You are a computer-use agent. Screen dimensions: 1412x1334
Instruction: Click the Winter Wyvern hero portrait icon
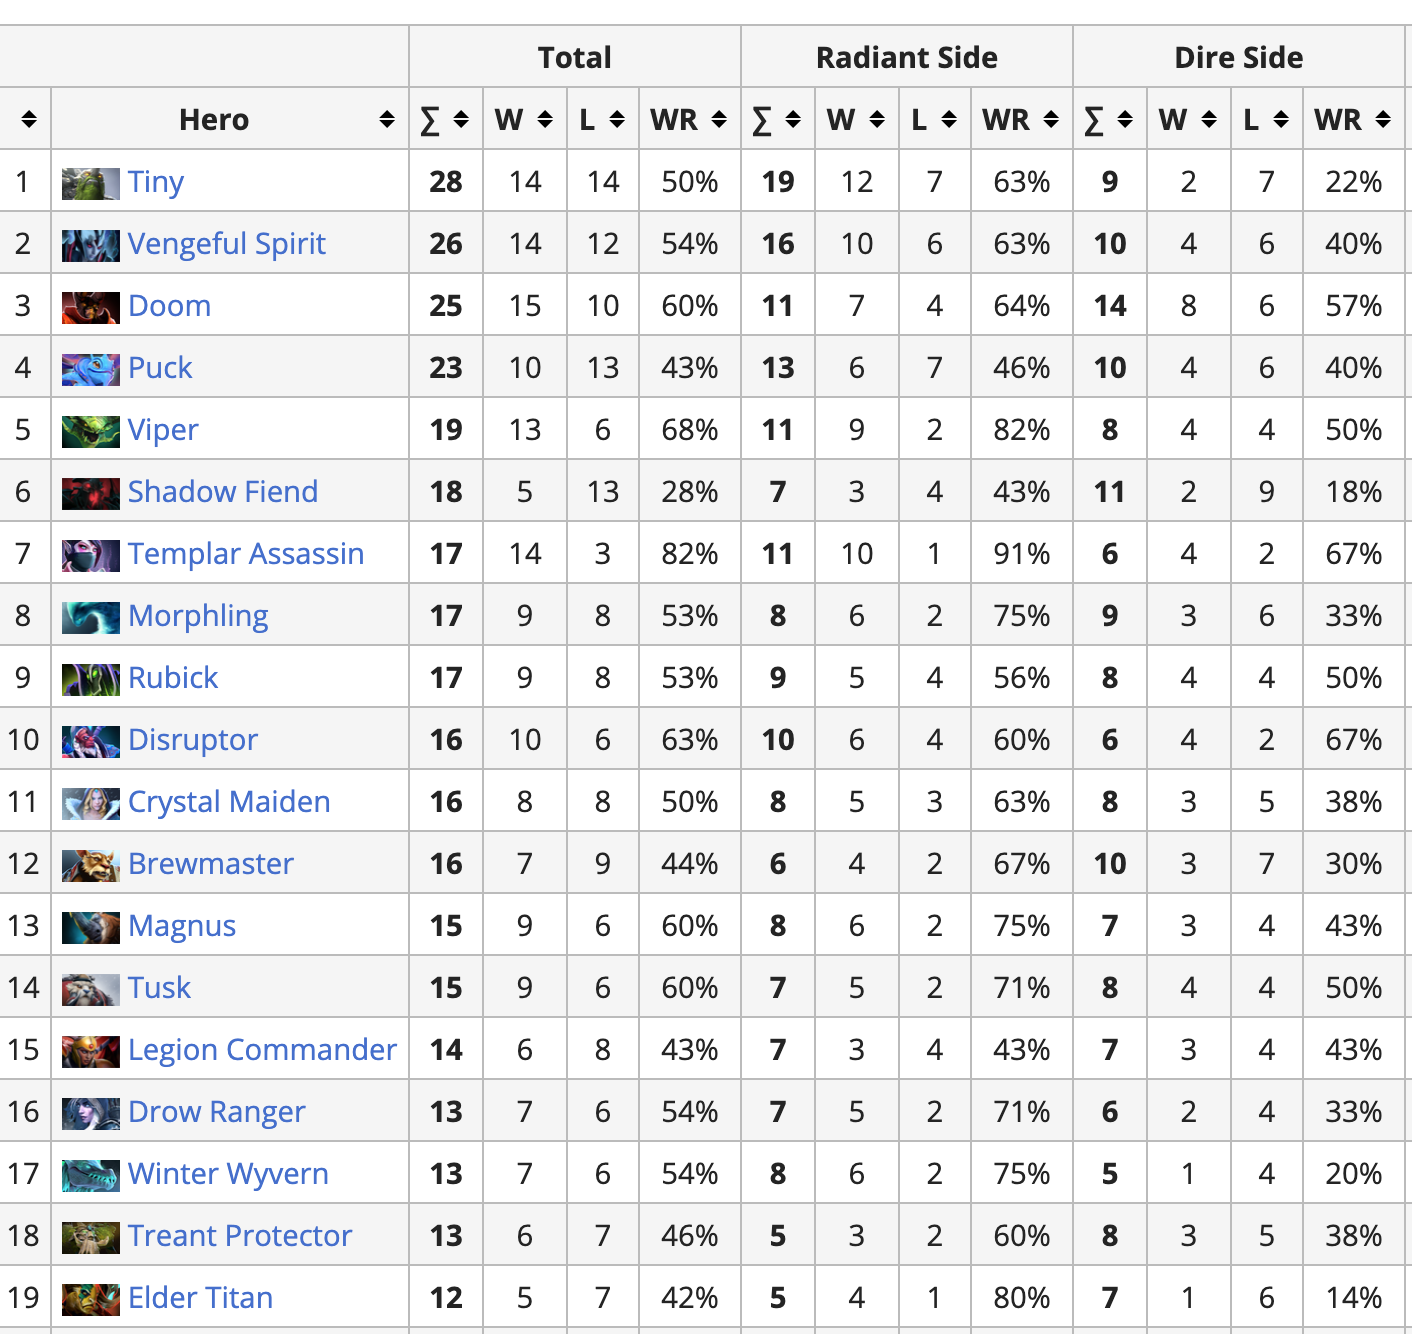point(90,1175)
